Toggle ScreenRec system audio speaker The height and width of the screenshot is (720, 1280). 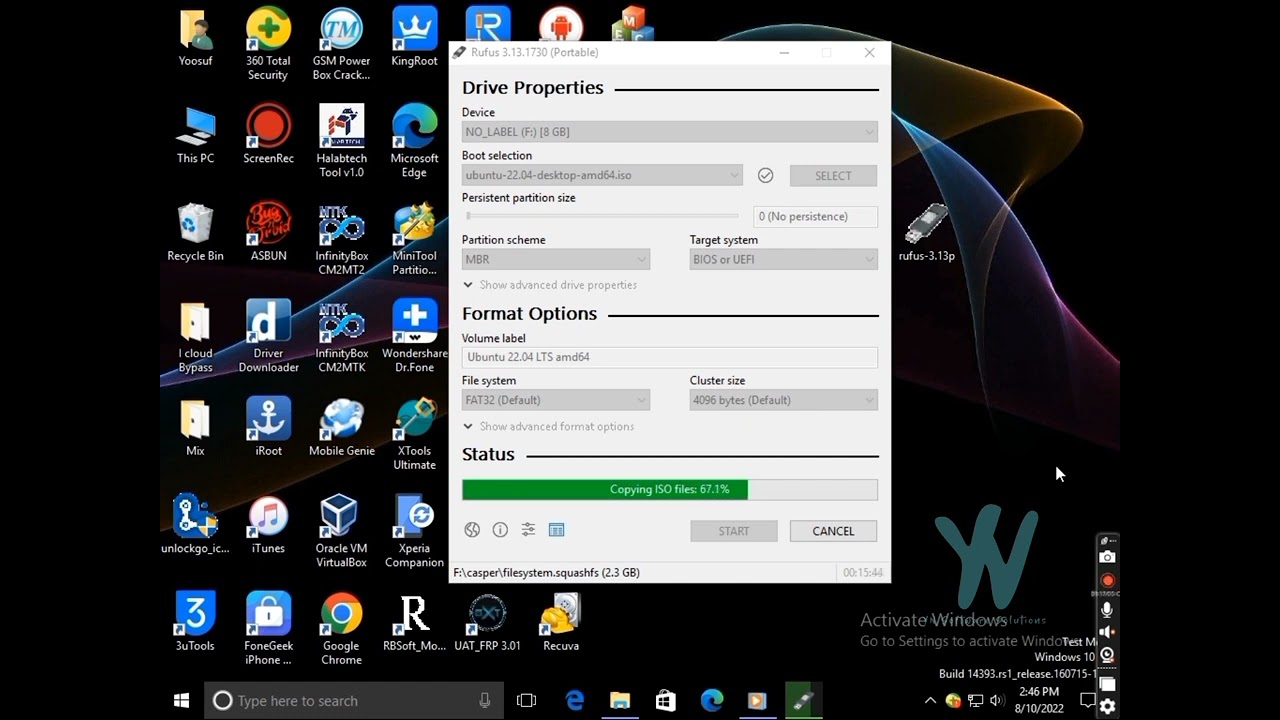point(1107,632)
